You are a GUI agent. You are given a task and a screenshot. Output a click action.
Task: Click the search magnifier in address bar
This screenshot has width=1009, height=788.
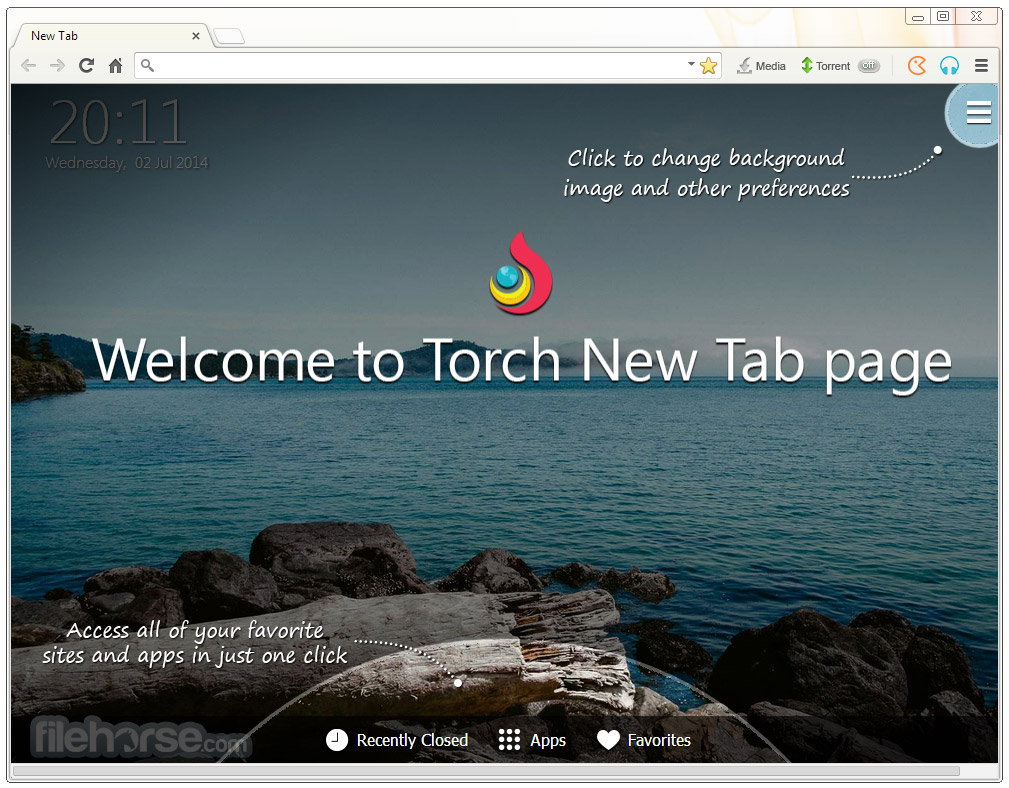(x=147, y=66)
